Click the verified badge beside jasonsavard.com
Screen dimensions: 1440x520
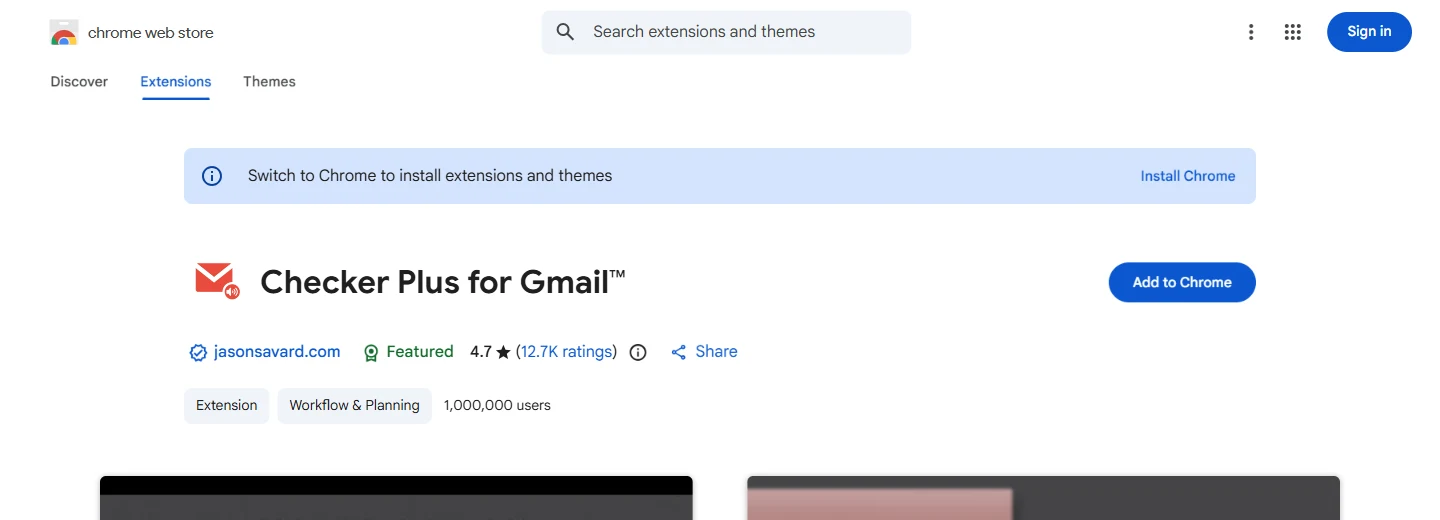click(x=198, y=352)
